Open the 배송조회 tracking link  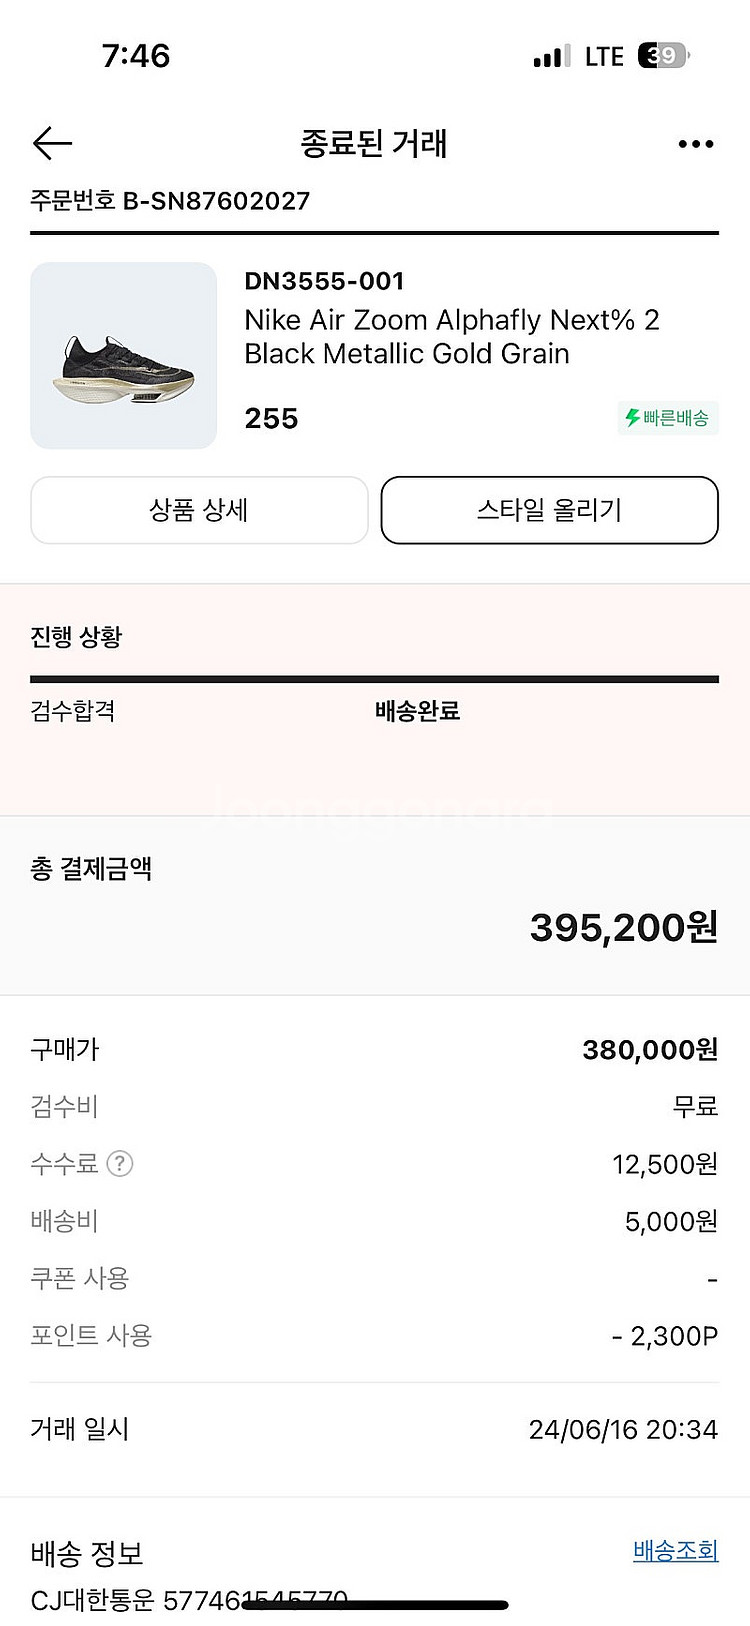pyautogui.click(x=675, y=1551)
